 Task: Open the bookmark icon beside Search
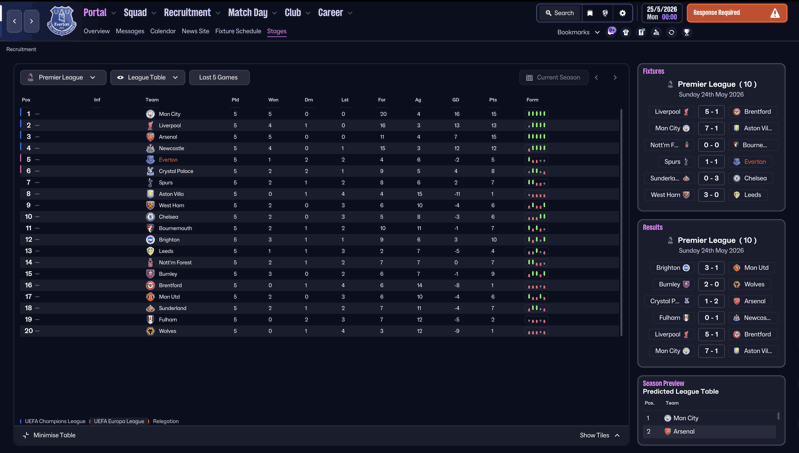(590, 13)
